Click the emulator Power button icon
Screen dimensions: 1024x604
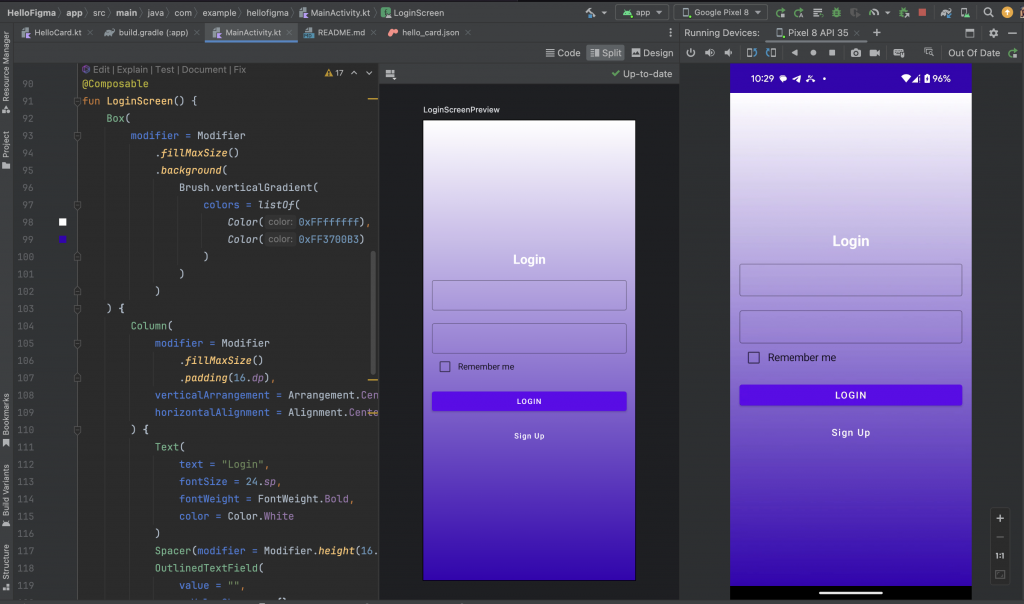690,53
